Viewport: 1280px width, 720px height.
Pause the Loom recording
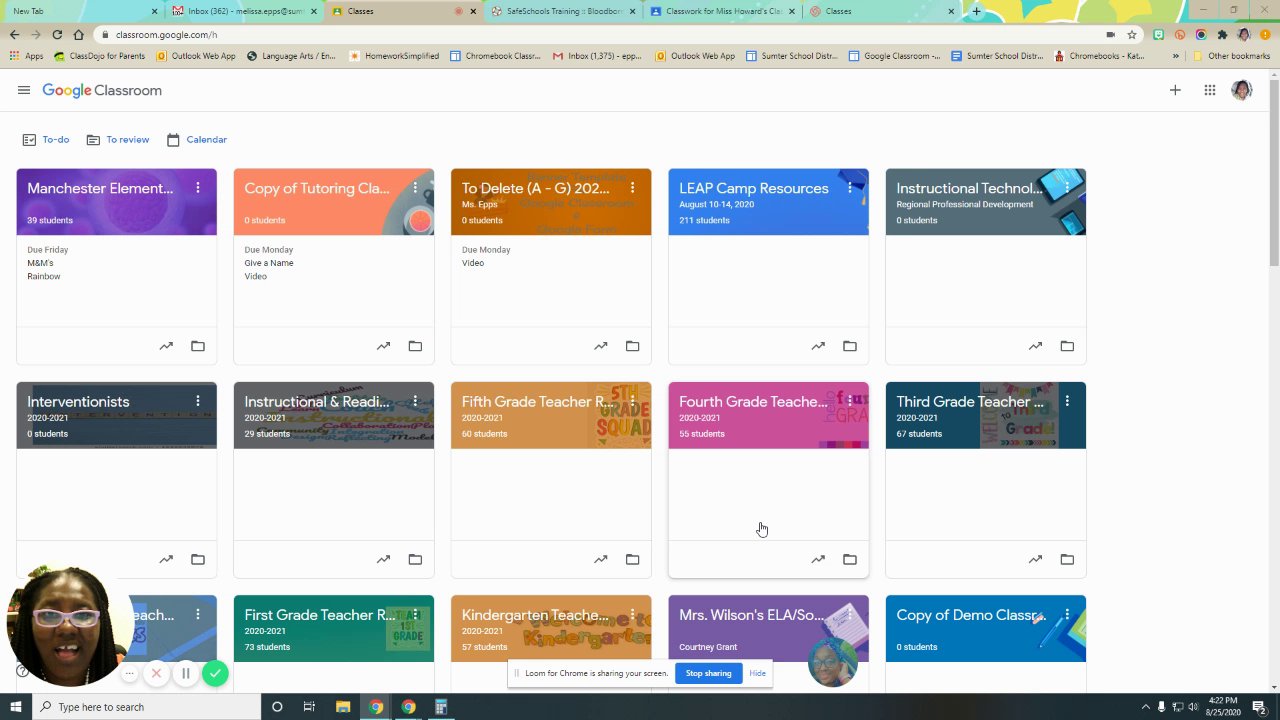click(185, 674)
